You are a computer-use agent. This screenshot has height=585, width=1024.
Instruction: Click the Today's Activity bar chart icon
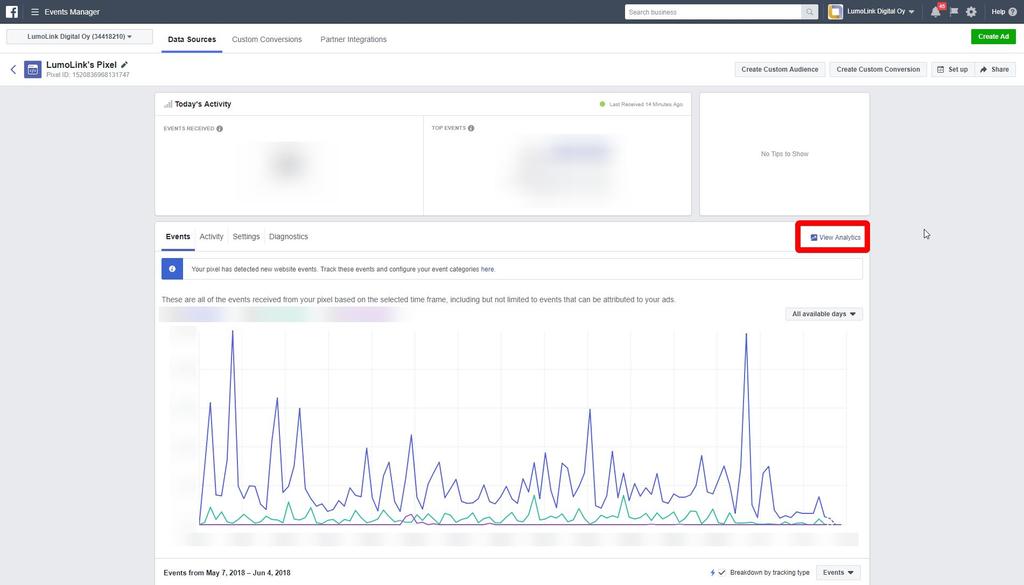tap(168, 104)
